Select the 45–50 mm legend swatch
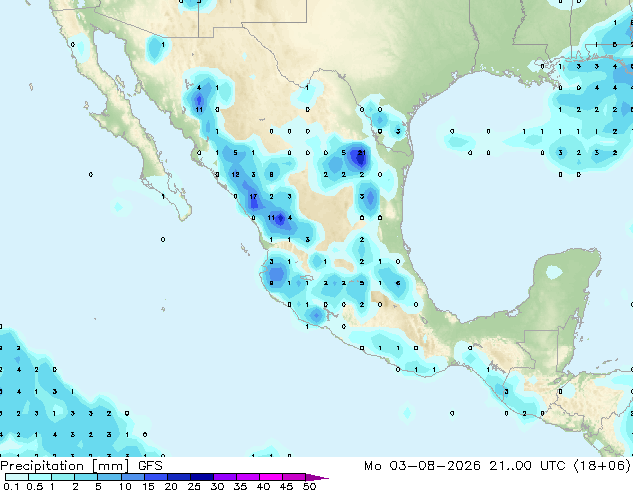 coord(294,477)
